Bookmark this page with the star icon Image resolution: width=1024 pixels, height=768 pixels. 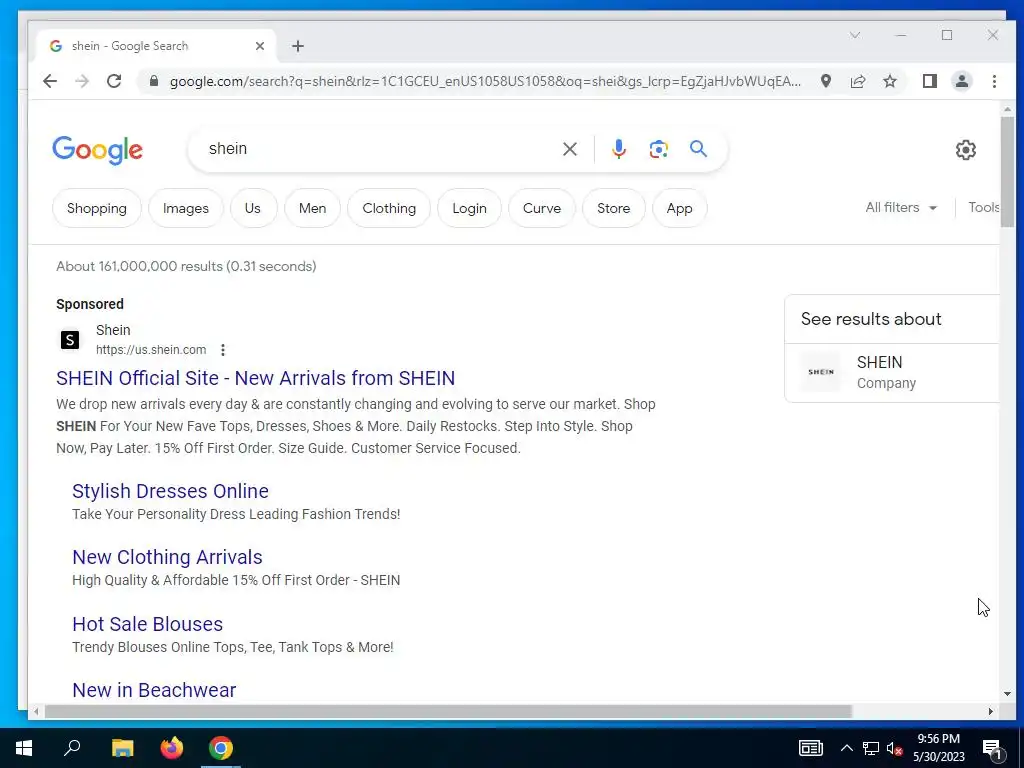pos(889,81)
